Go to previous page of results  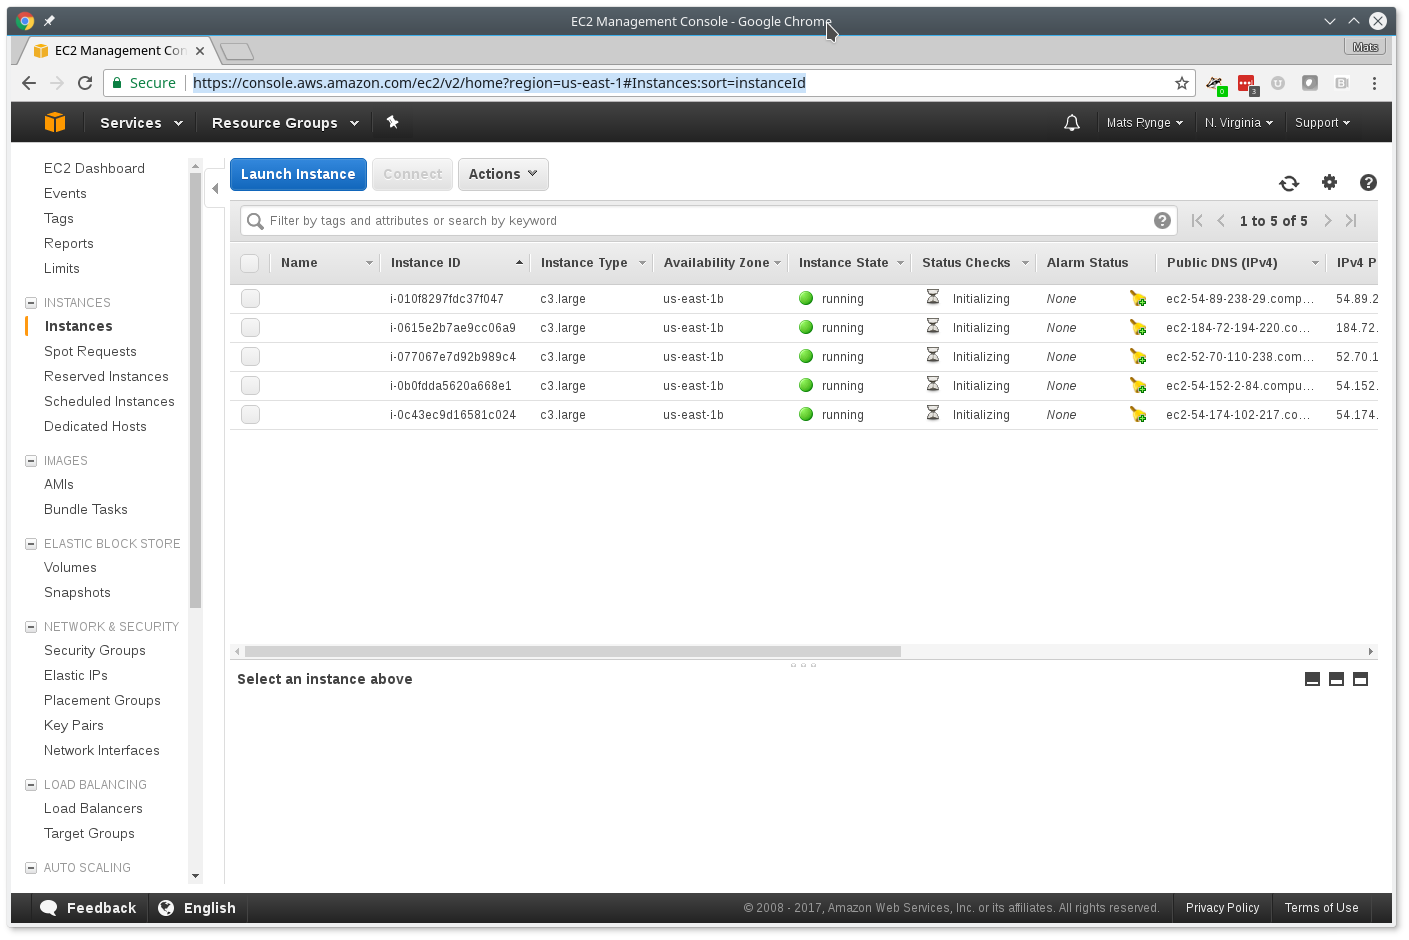[1221, 221]
